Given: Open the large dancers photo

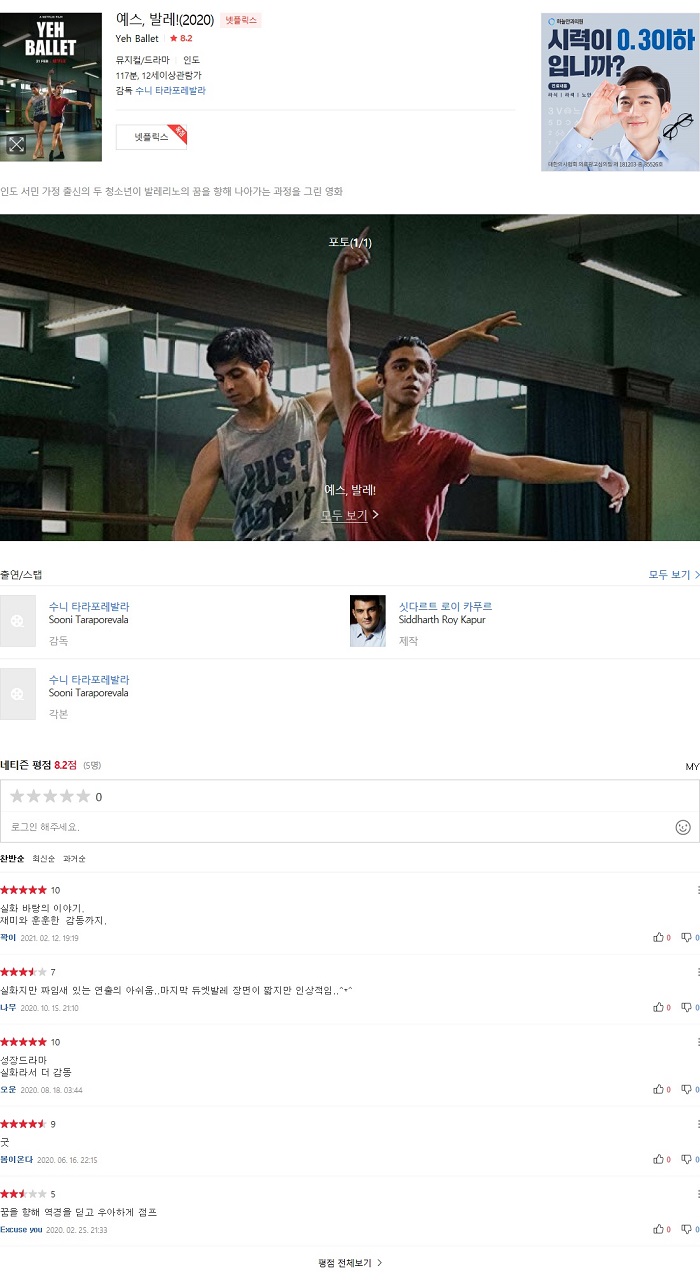Looking at the screenshot, I should (x=350, y=378).
